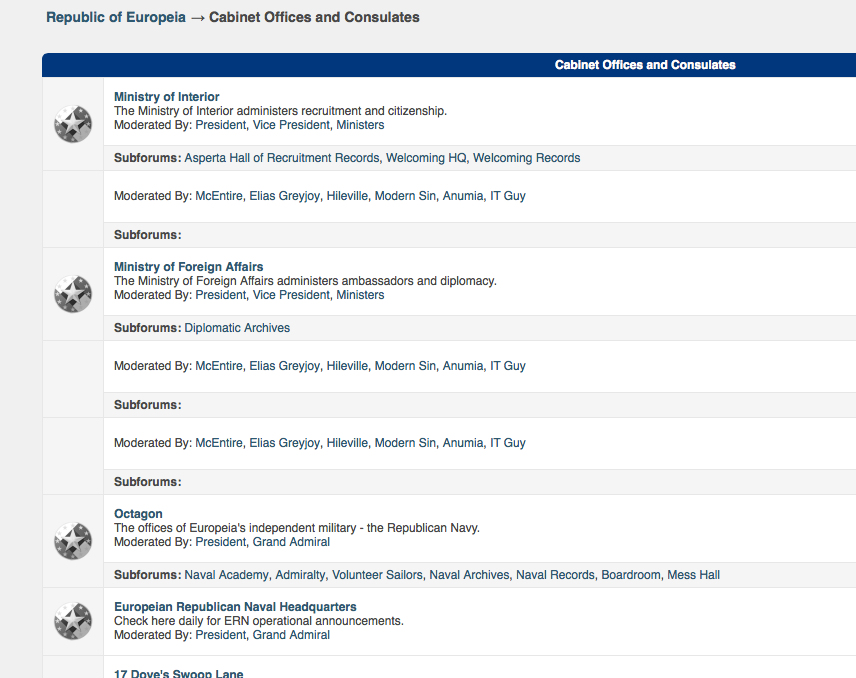Click the Ministry of Foreign Affairs status icon

pyautogui.click(x=73, y=295)
